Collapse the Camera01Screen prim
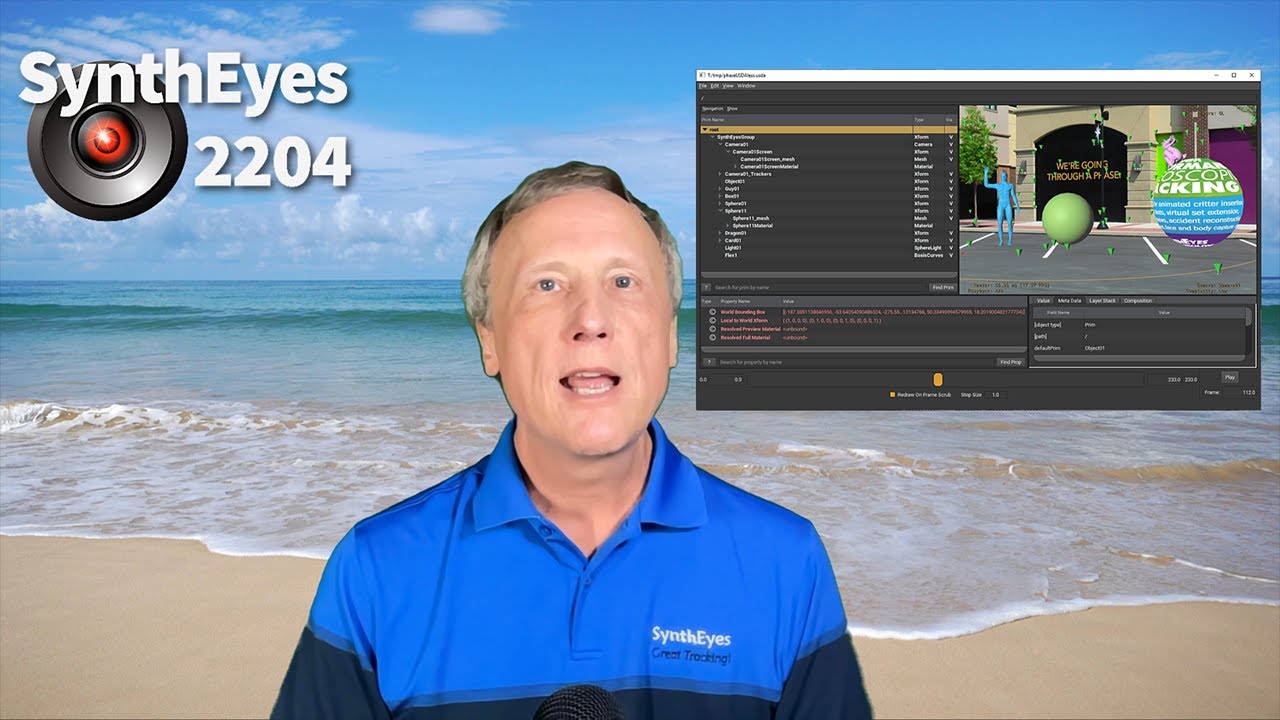1280x720 pixels. pyautogui.click(x=728, y=152)
